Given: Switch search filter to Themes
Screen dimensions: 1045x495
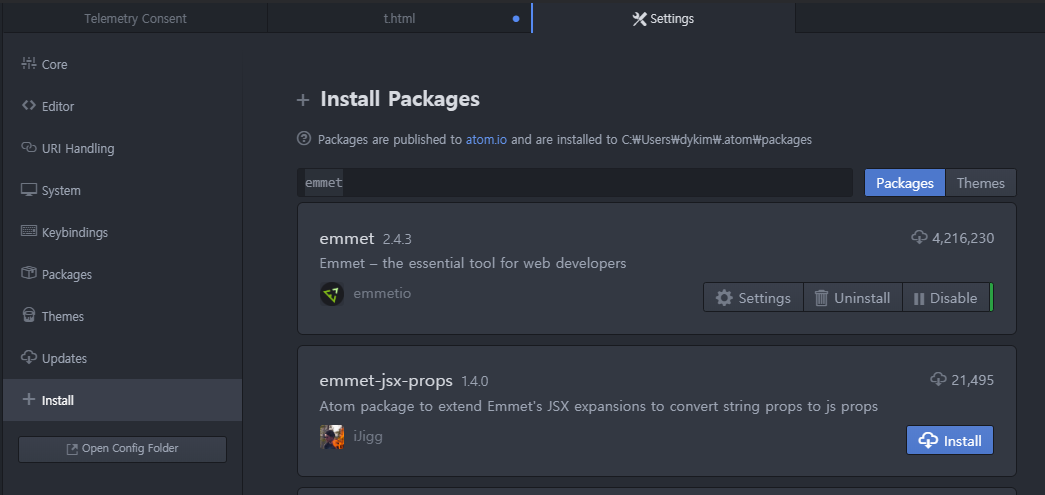Looking at the screenshot, I should point(980,183).
